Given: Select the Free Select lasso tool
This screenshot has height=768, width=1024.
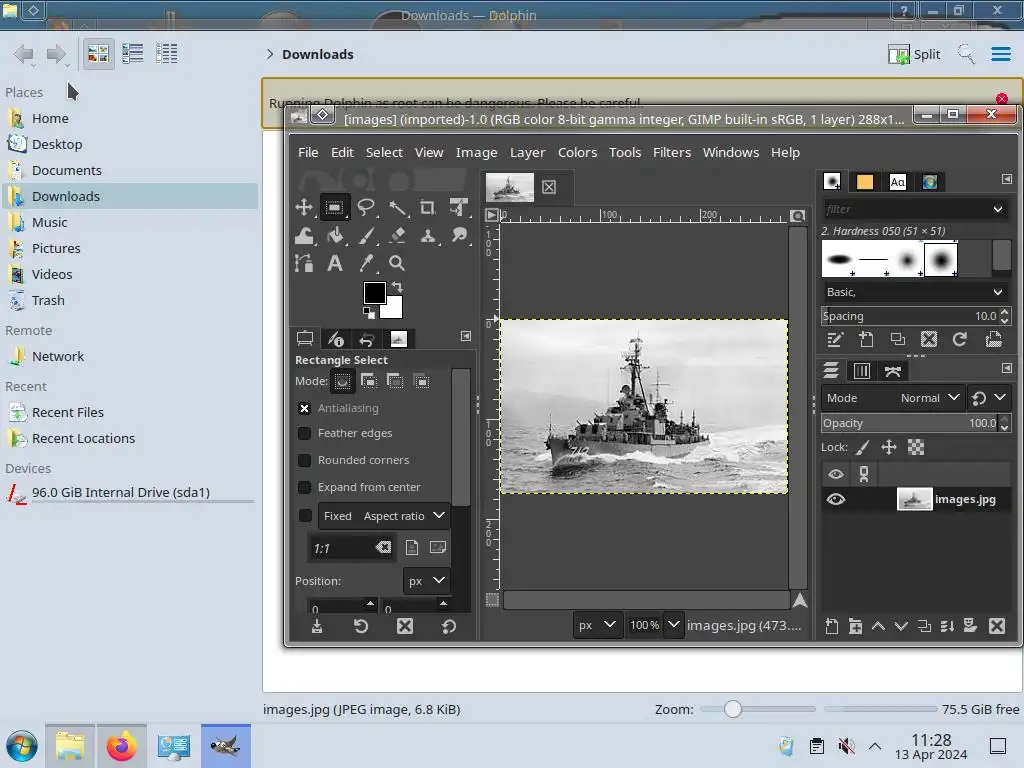Looking at the screenshot, I should pos(366,208).
